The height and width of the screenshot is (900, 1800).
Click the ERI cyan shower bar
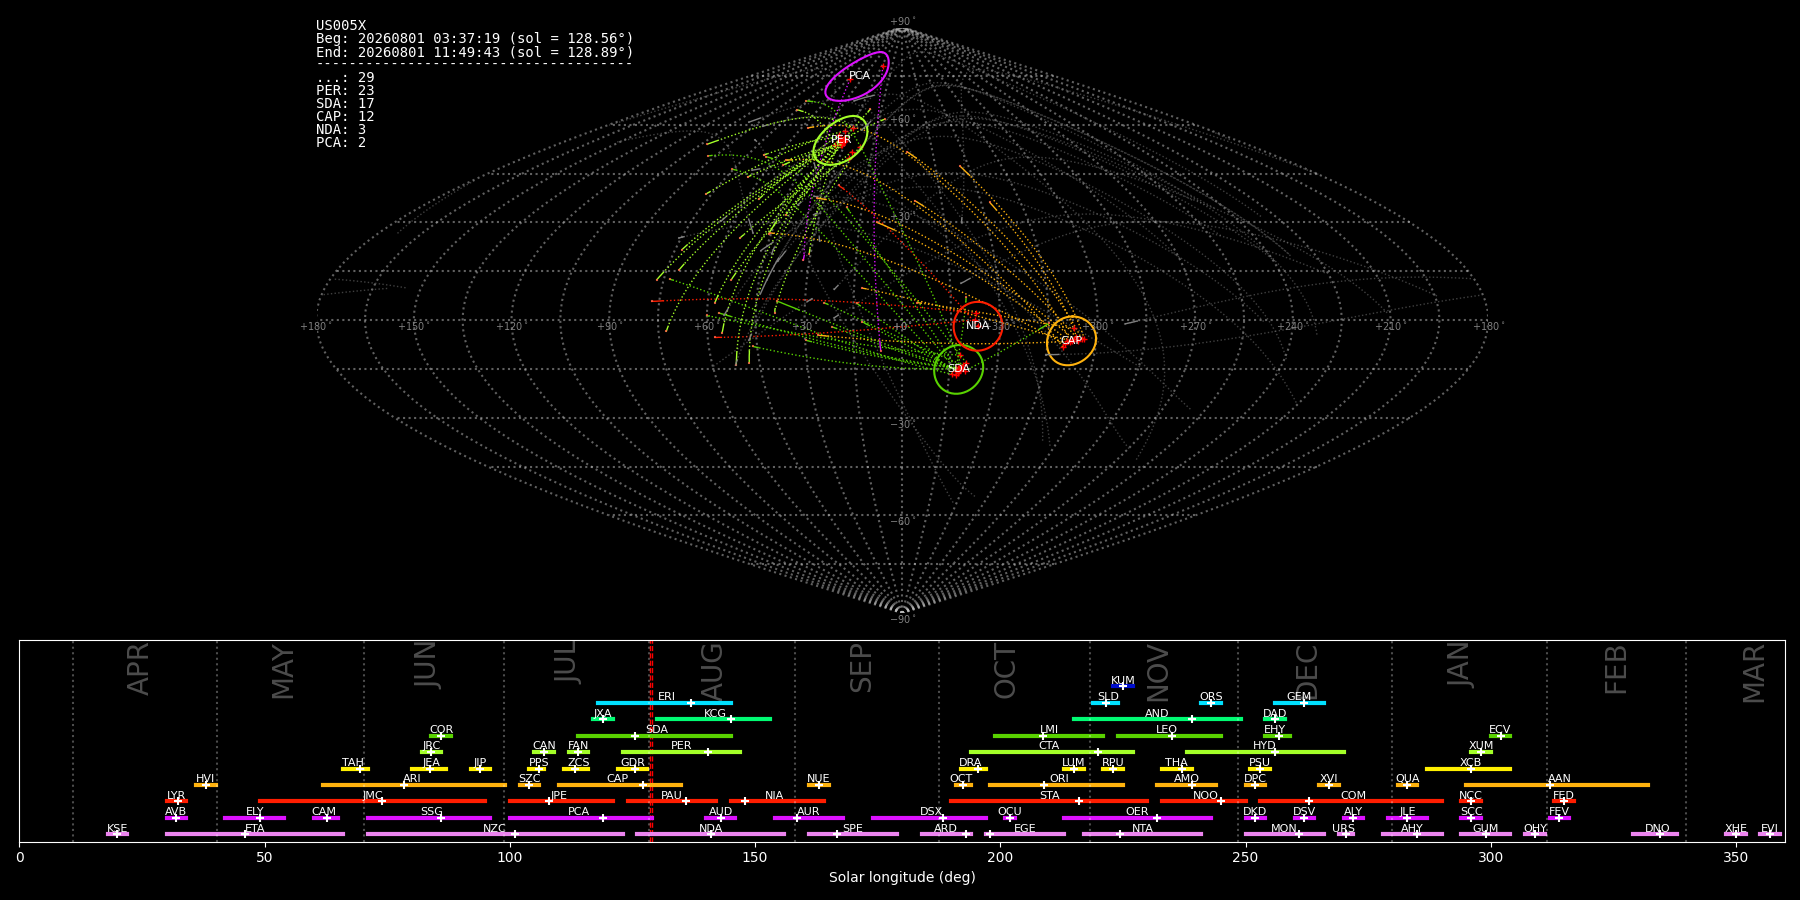tap(664, 703)
